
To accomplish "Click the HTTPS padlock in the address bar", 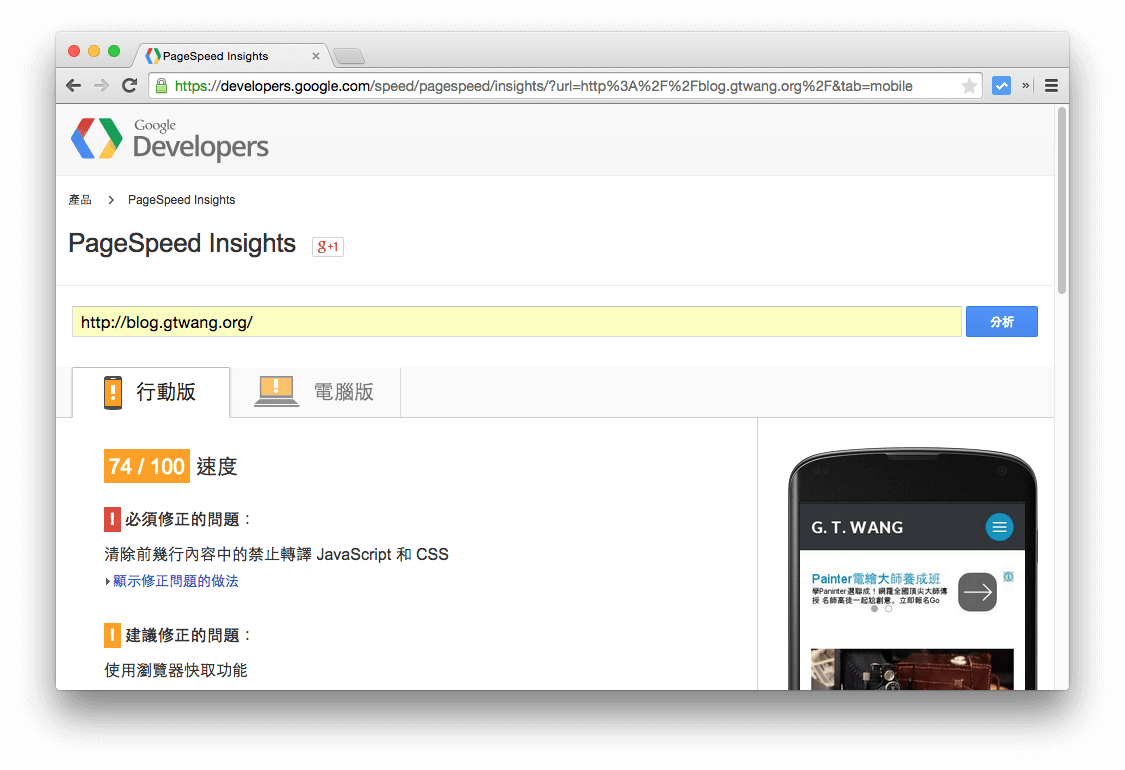I will [161, 86].
